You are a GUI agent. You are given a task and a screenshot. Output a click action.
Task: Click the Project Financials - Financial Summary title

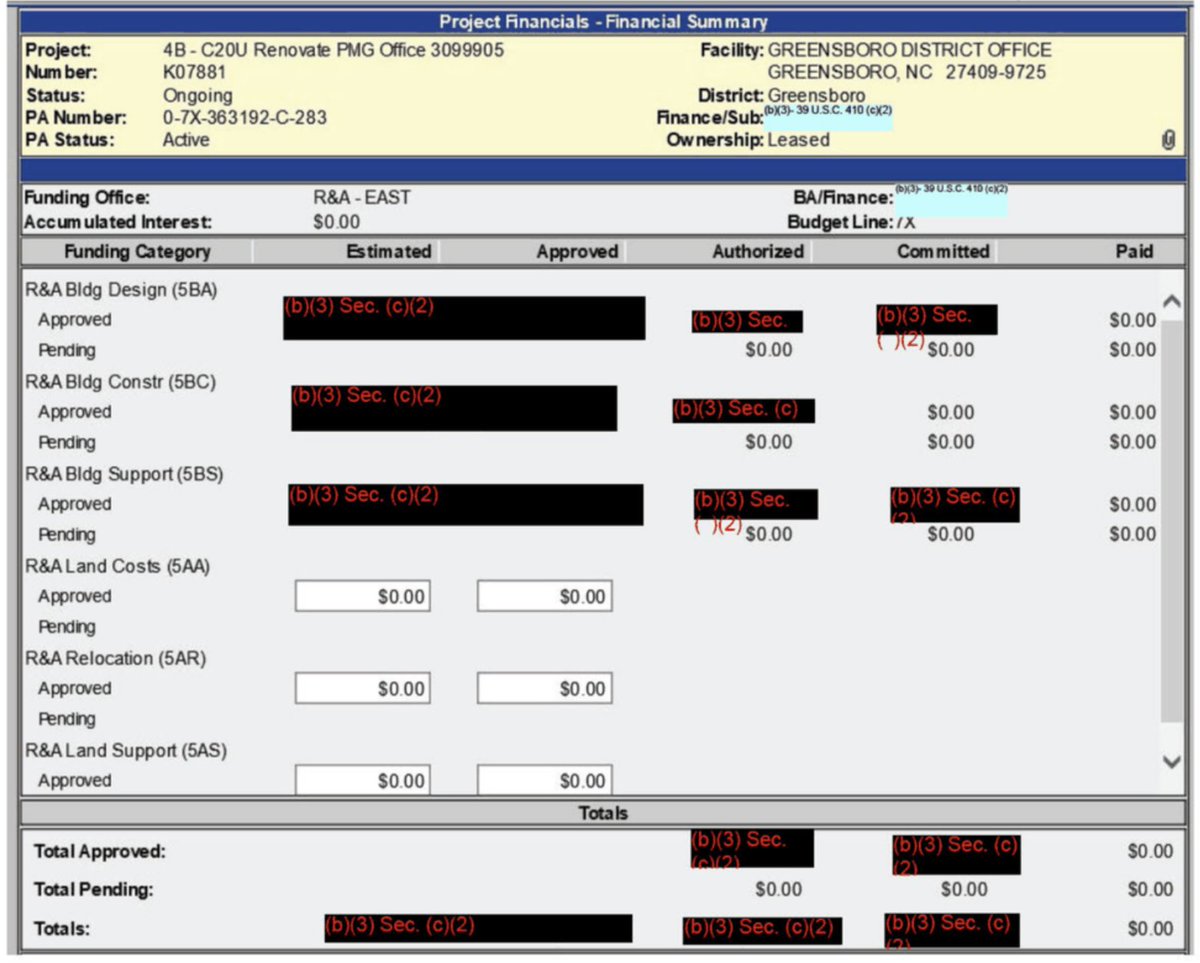pos(603,21)
